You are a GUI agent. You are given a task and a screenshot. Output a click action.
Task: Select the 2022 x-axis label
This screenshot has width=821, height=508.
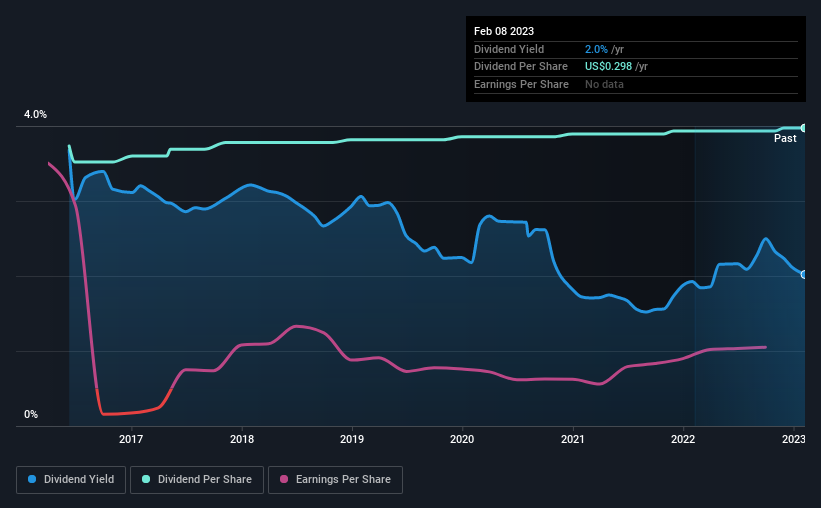point(683,439)
